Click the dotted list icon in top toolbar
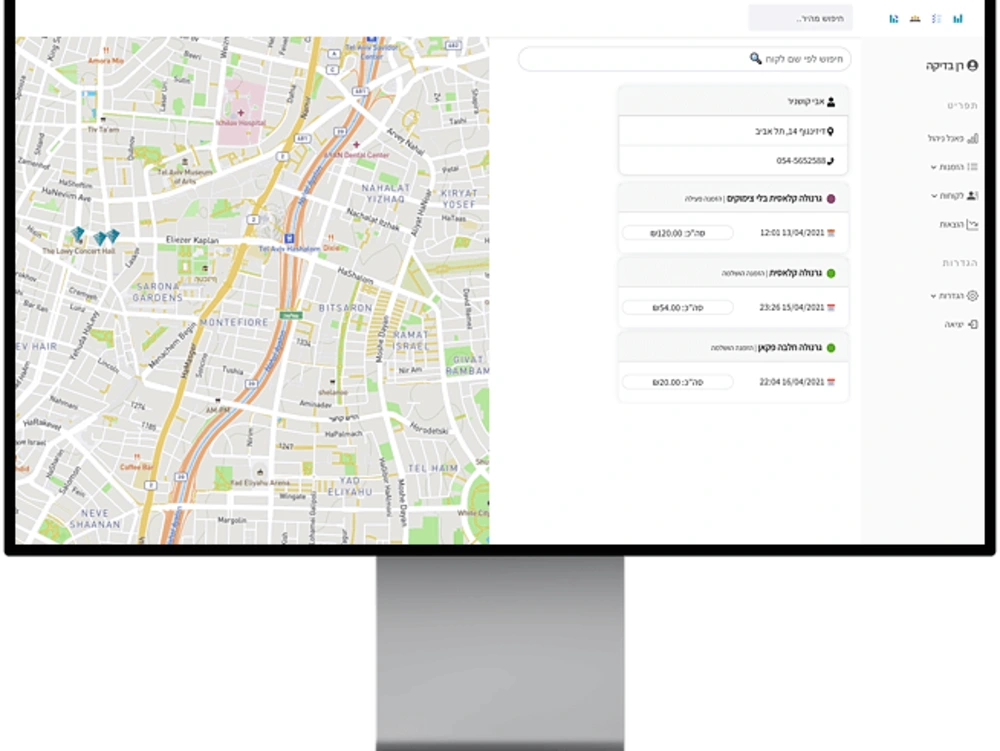1000x751 pixels. (x=936, y=19)
